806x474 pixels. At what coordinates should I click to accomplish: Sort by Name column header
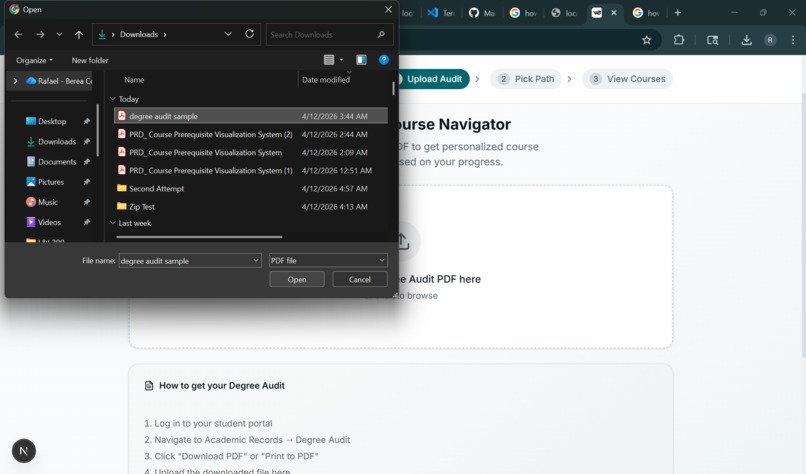pyautogui.click(x=134, y=80)
